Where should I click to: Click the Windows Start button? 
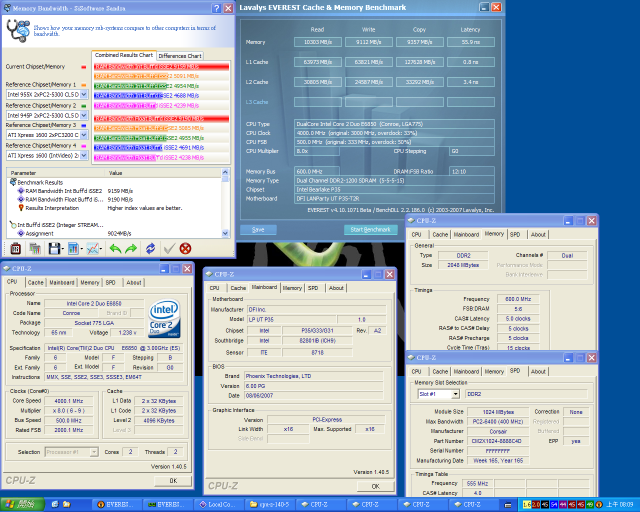[22, 505]
